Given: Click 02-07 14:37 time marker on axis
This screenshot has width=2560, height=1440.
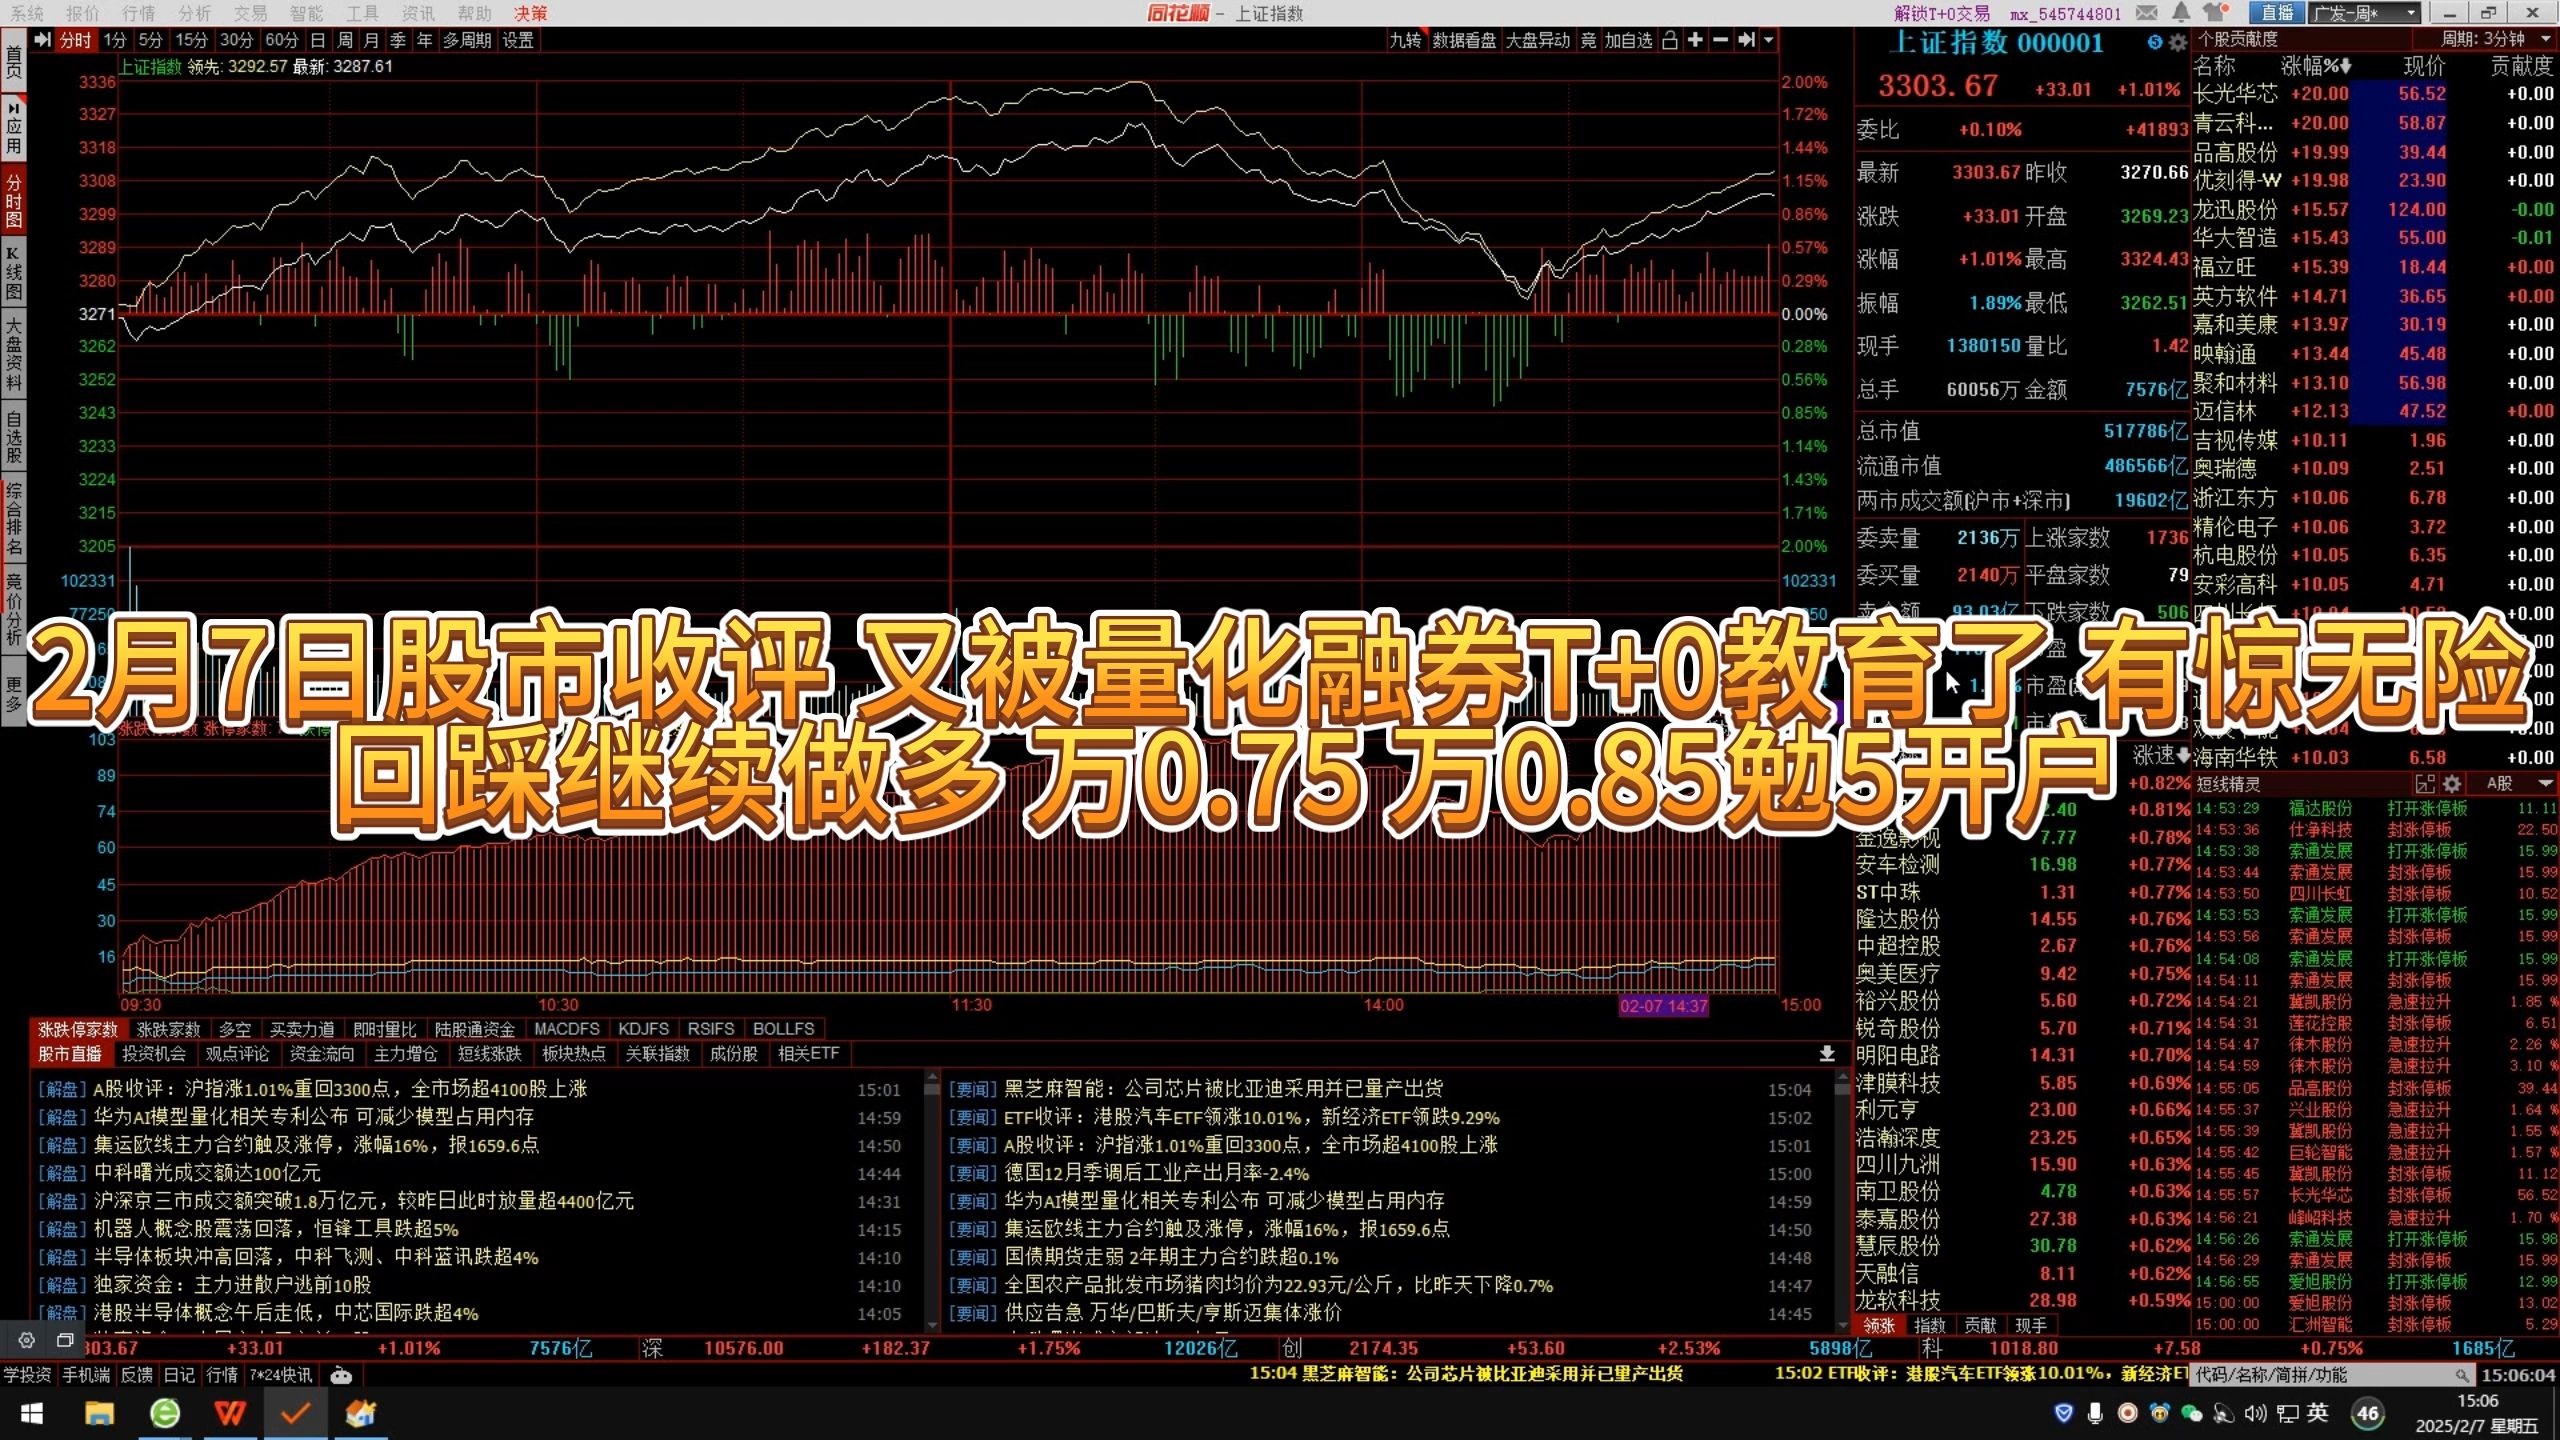Looking at the screenshot, I should (x=1664, y=1005).
